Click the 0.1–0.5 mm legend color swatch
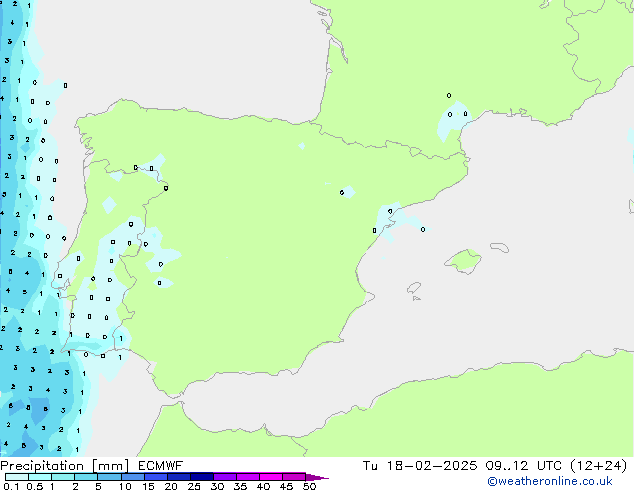This screenshot has width=634, height=490. [x=17, y=477]
